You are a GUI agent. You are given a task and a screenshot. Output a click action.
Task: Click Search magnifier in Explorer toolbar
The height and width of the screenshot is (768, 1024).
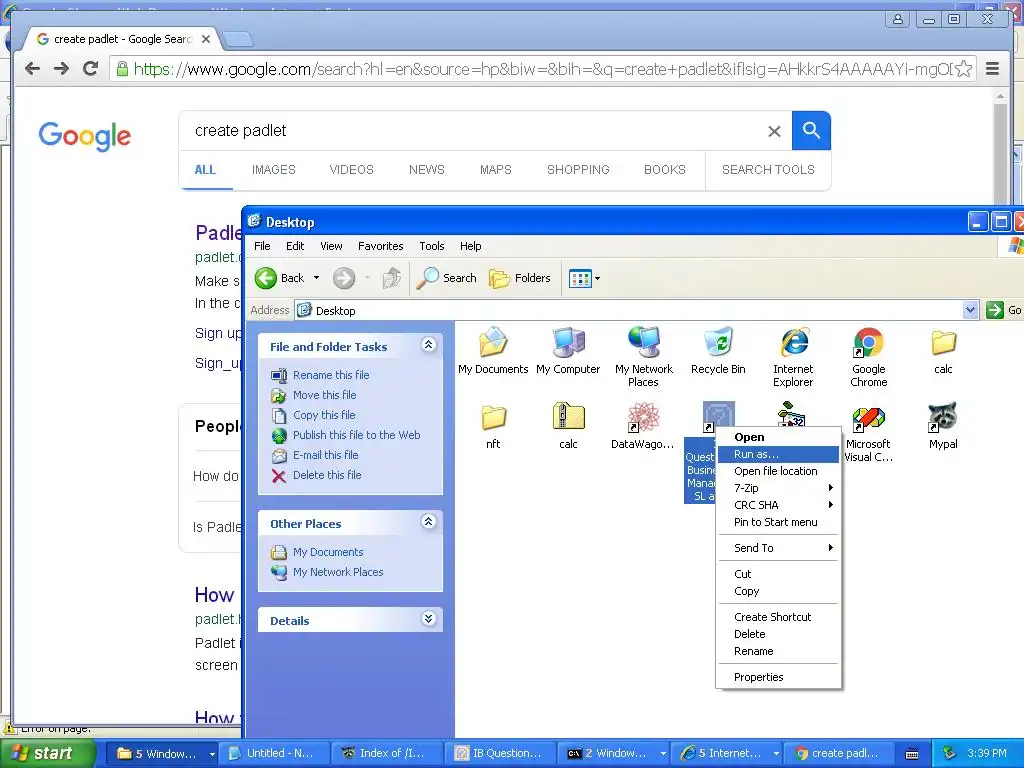(447, 278)
